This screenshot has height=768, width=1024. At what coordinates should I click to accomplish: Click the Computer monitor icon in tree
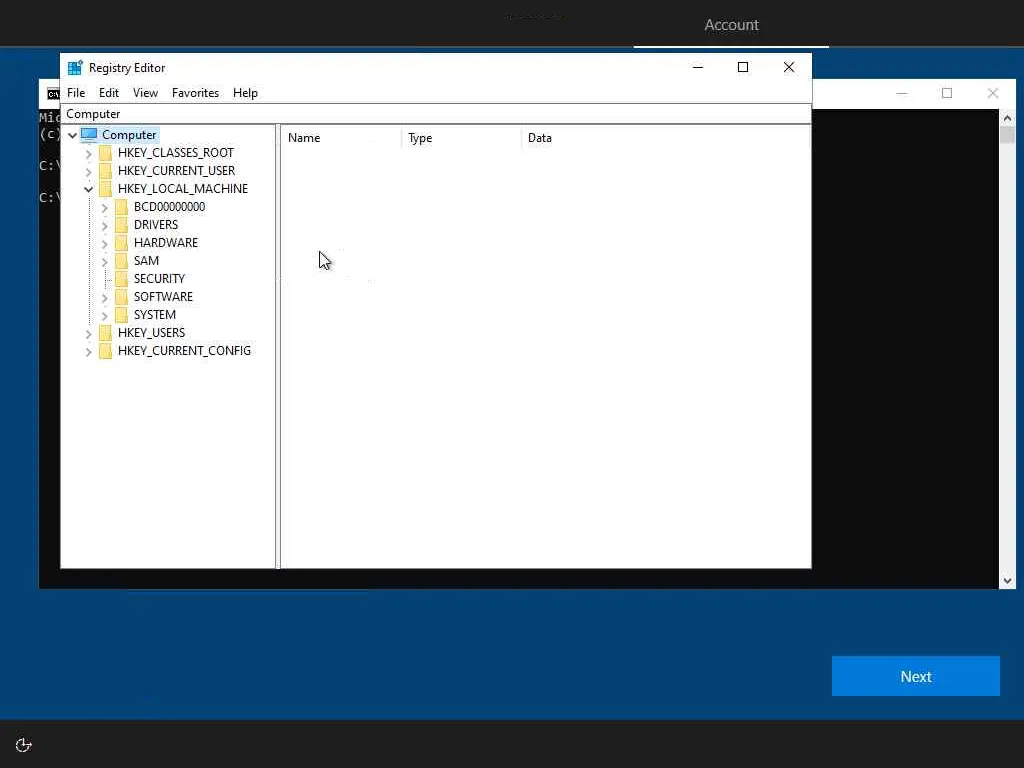(x=89, y=135)
